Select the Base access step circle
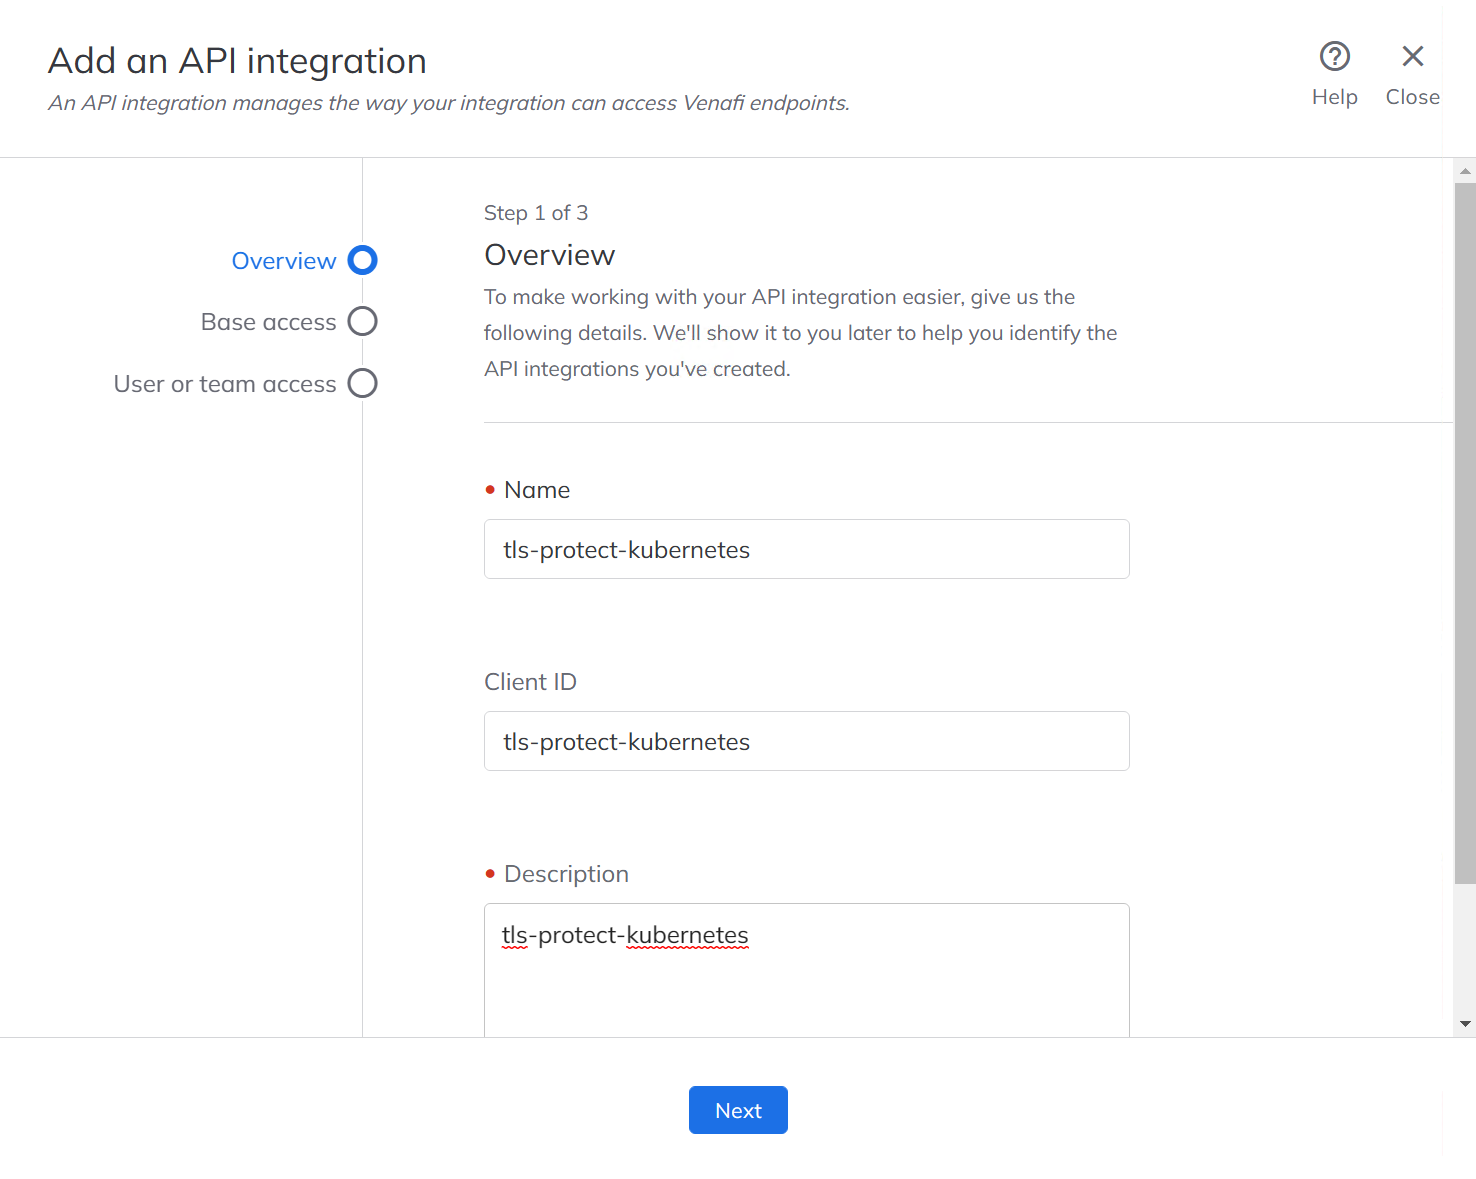 362,321
